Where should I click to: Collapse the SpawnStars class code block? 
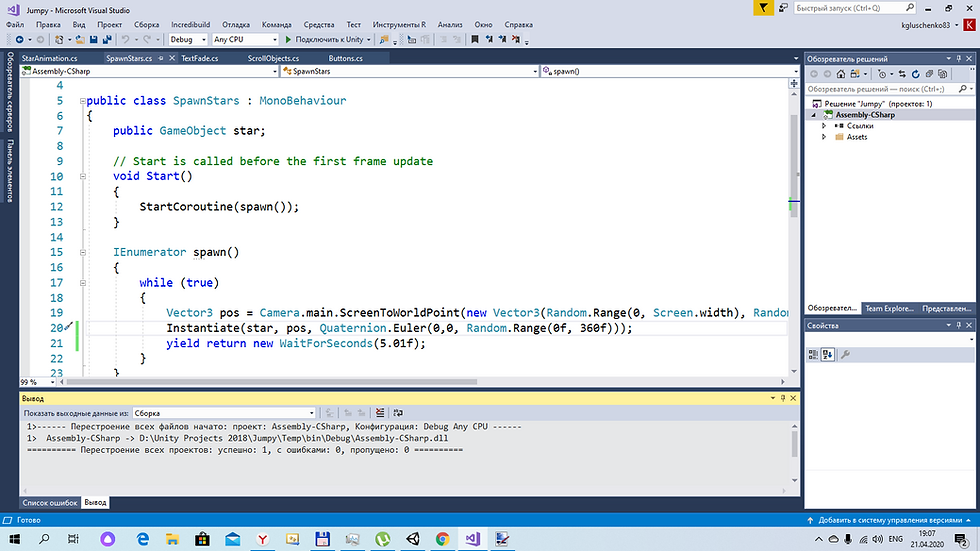(82, 101)
